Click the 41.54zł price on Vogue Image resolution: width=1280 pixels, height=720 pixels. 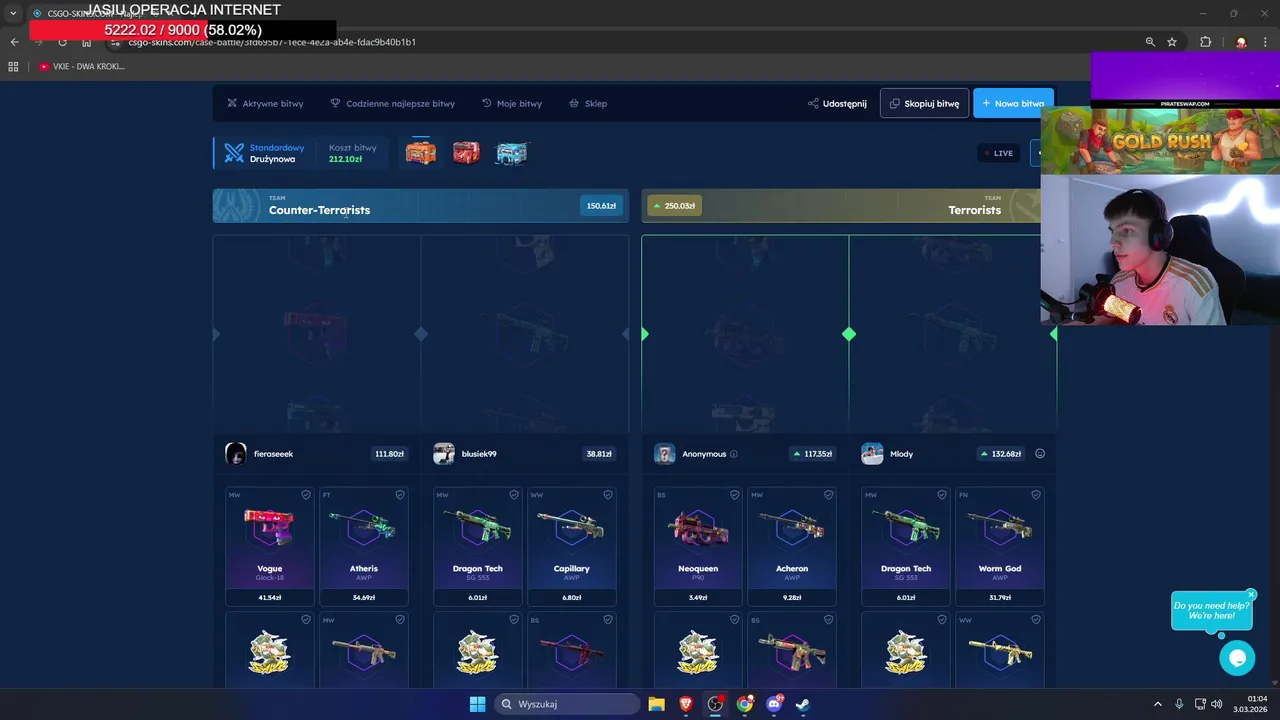coord(270,597)
